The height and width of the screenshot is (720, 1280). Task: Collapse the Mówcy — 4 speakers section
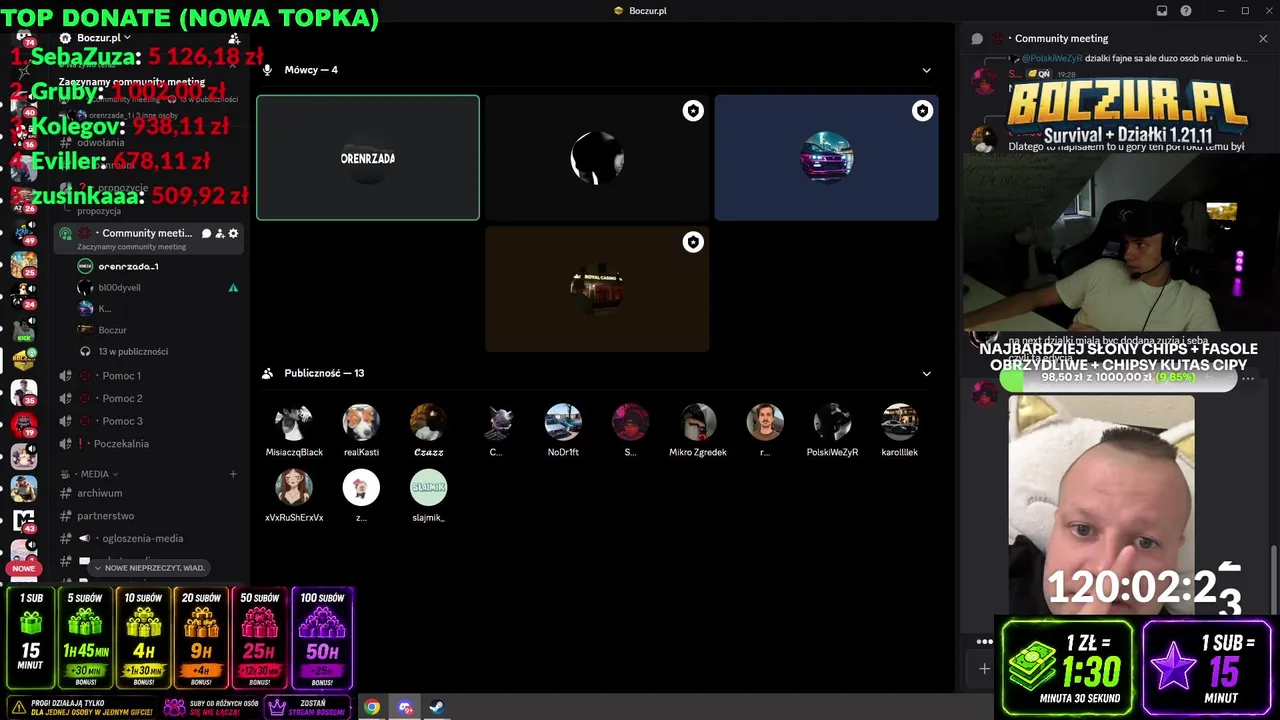point(926,70)
